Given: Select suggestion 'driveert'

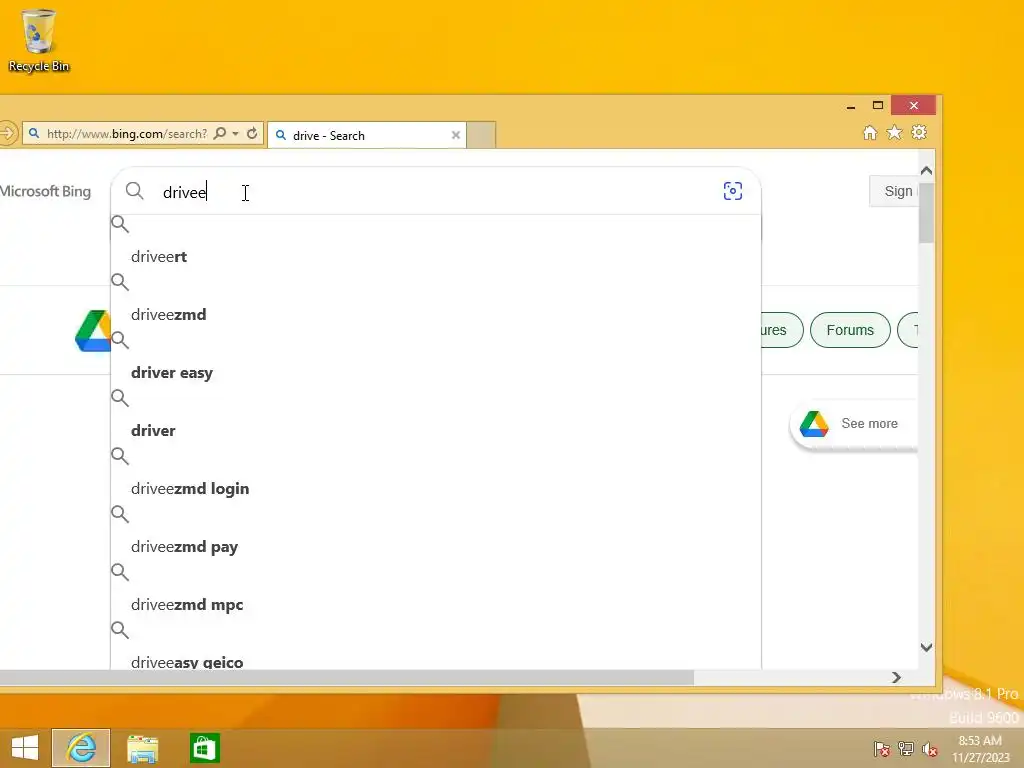Looking at the screenshot, I should (436, 257).
